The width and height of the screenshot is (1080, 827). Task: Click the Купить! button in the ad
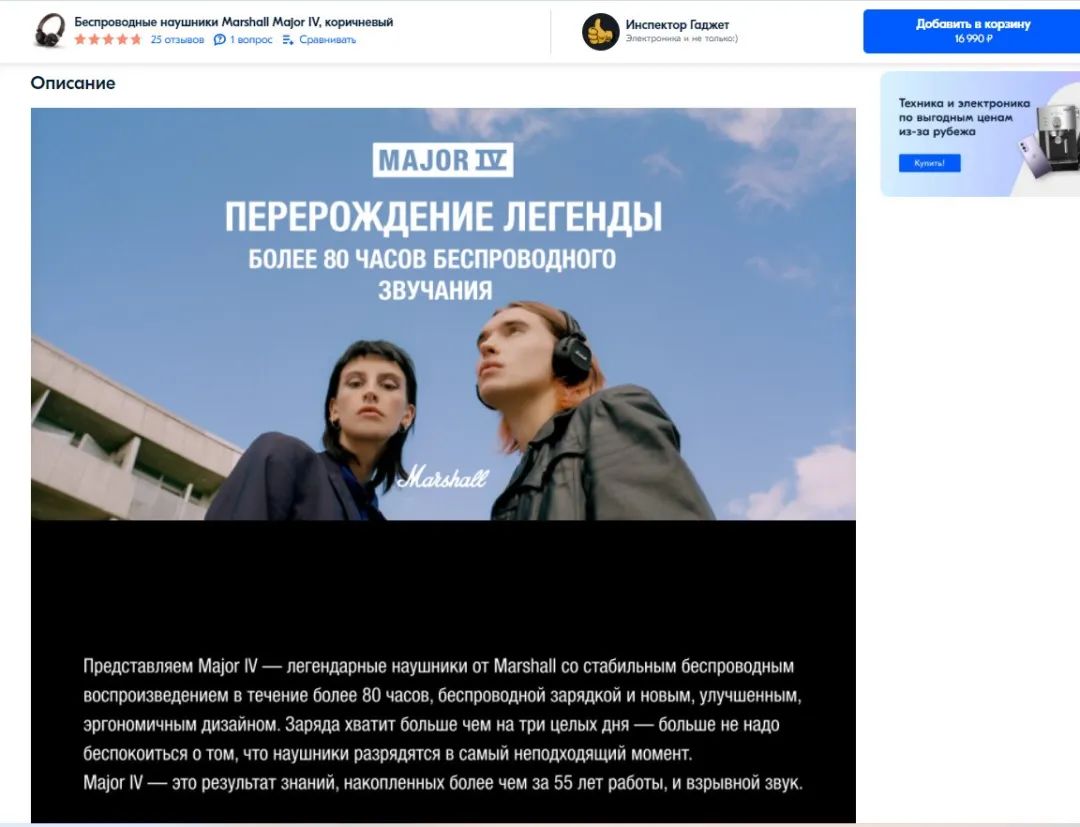(x=929, y=163)
